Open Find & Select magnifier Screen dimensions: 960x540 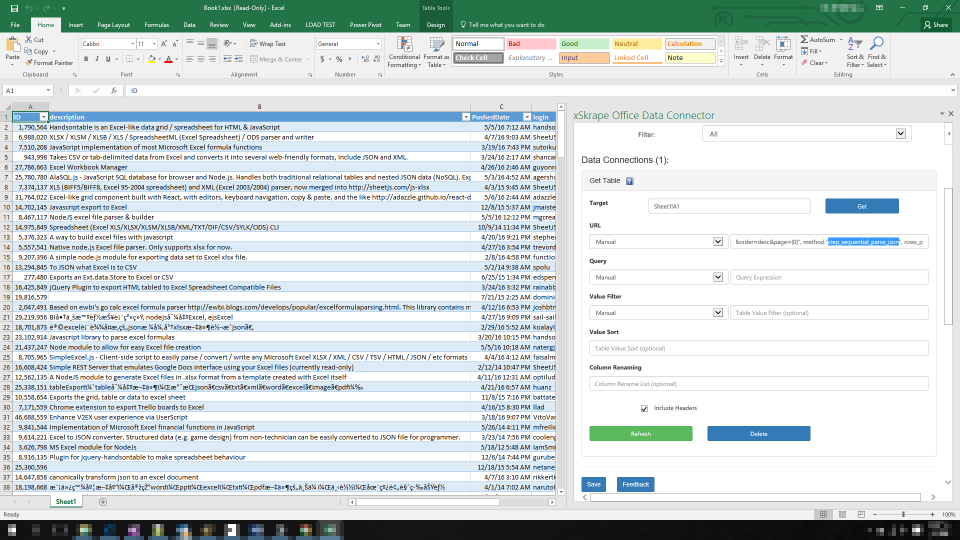[x=876, y=52]
